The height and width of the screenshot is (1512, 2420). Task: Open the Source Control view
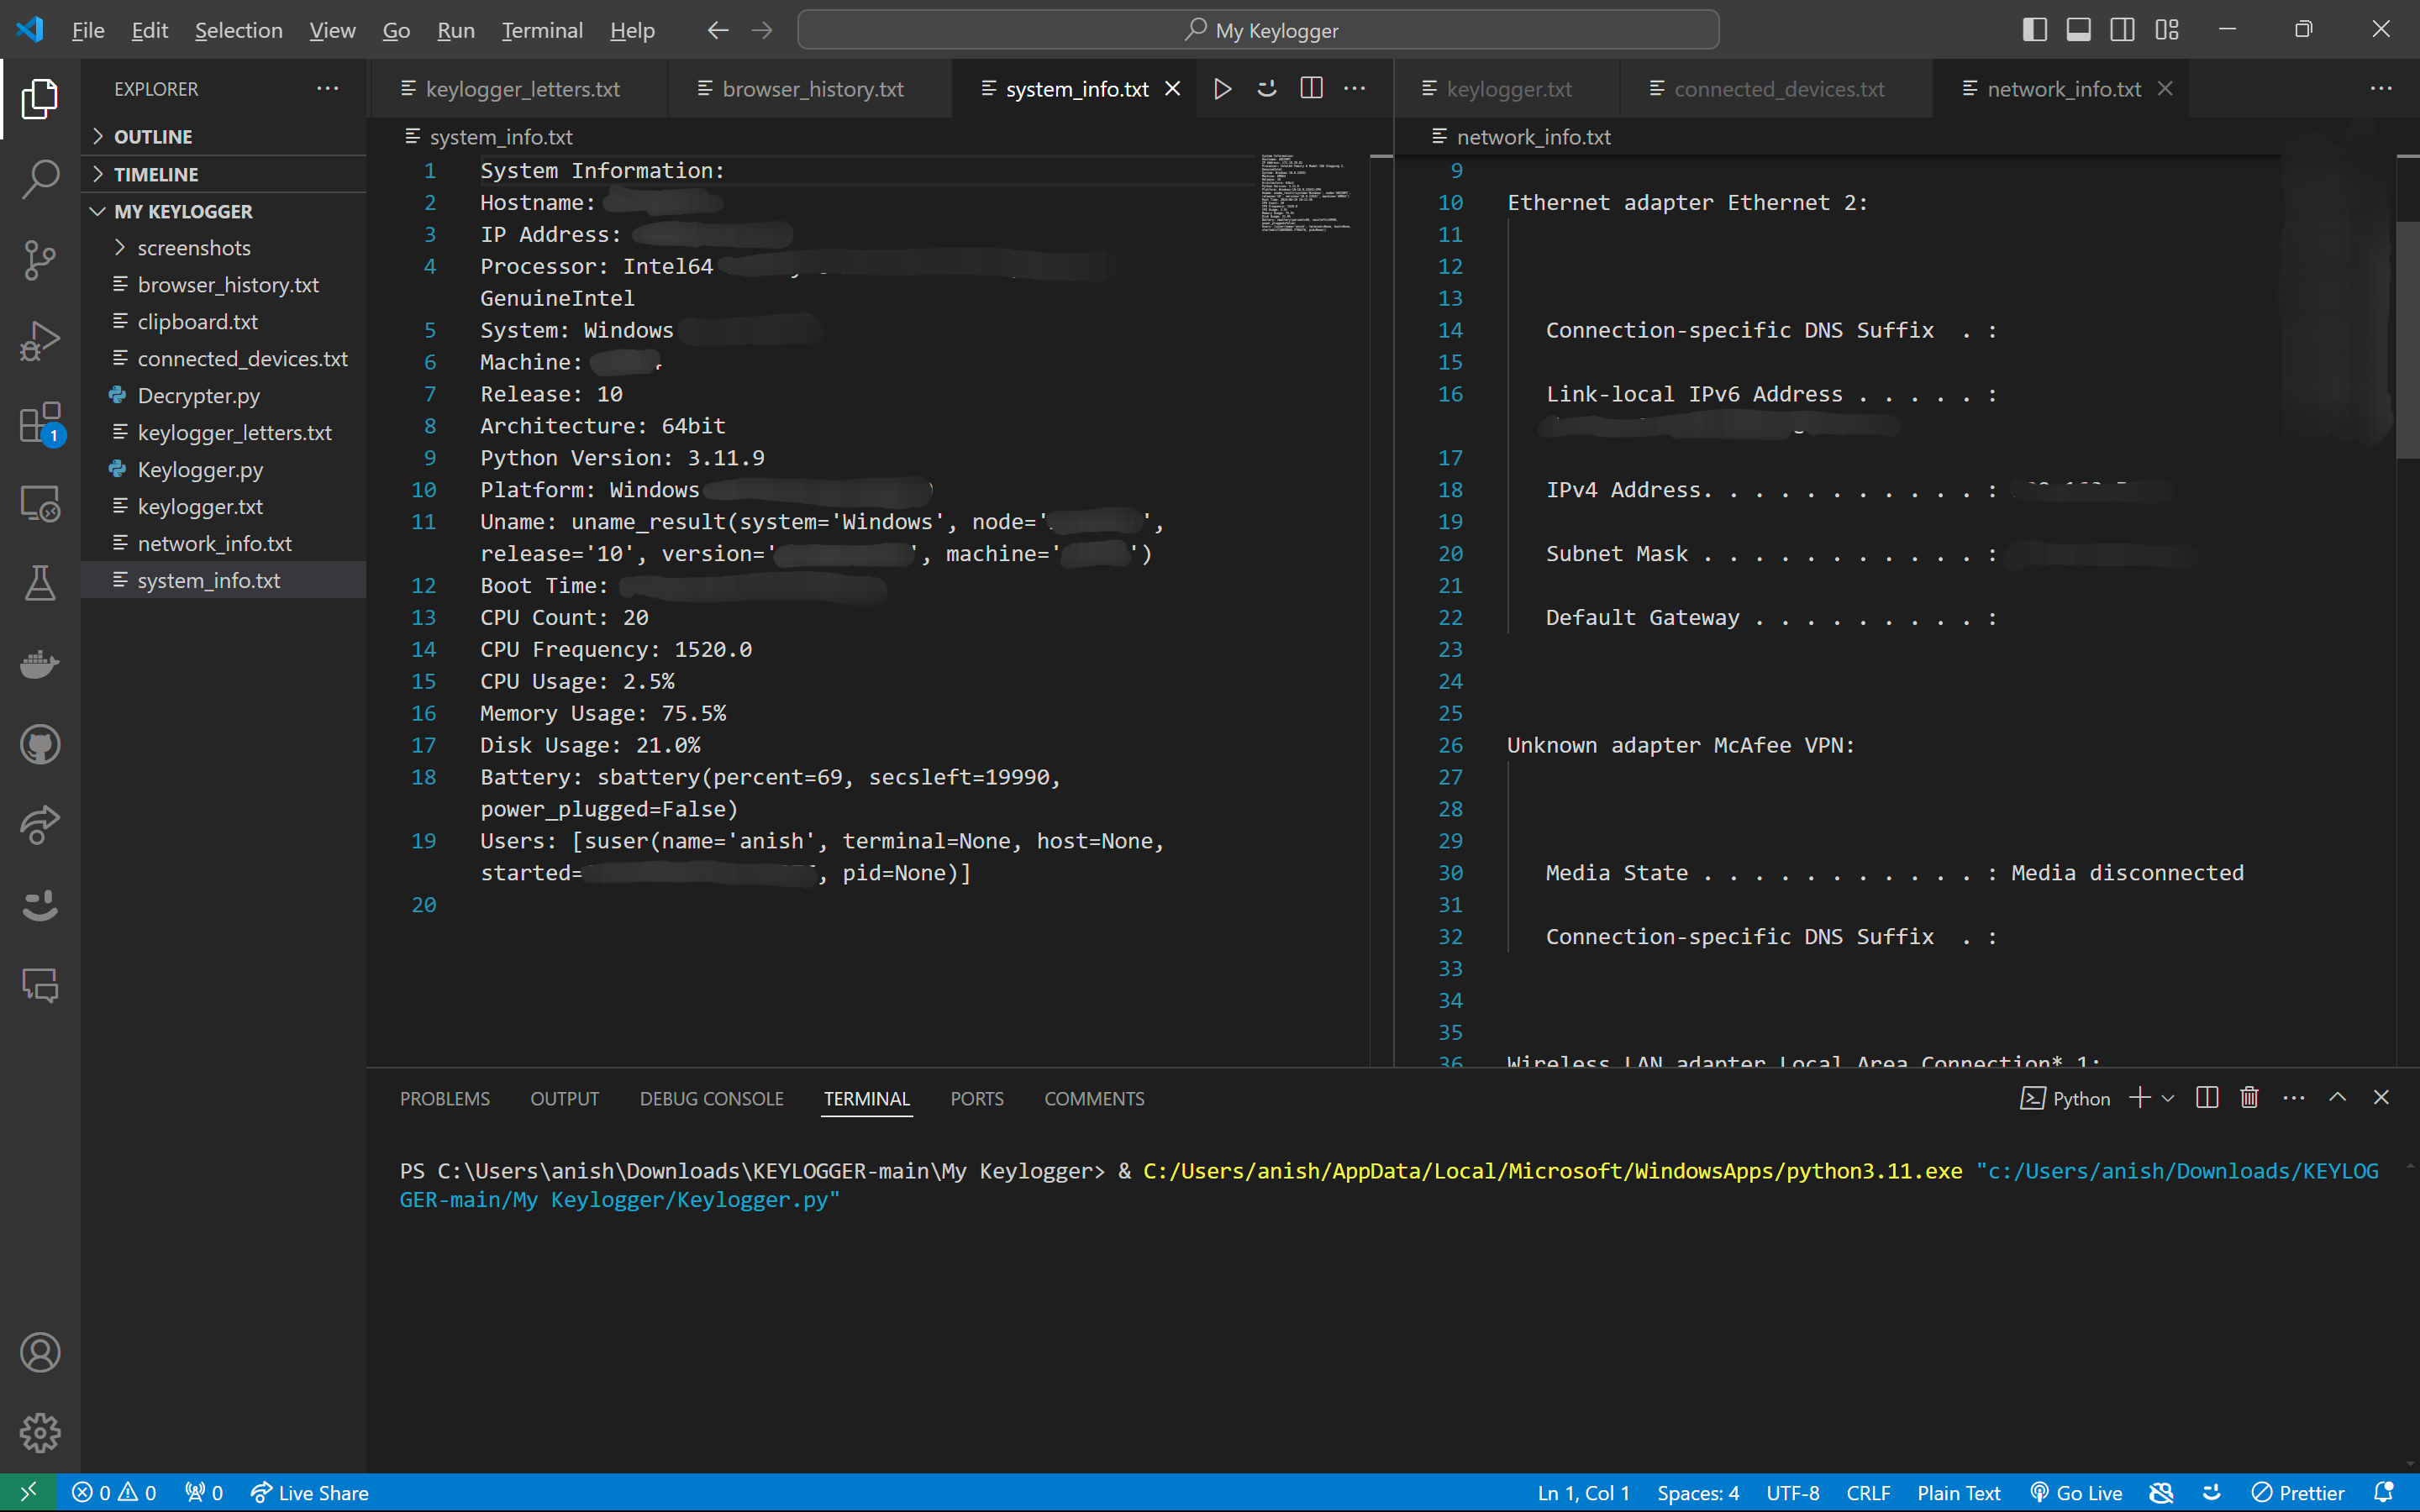[40, 260]
